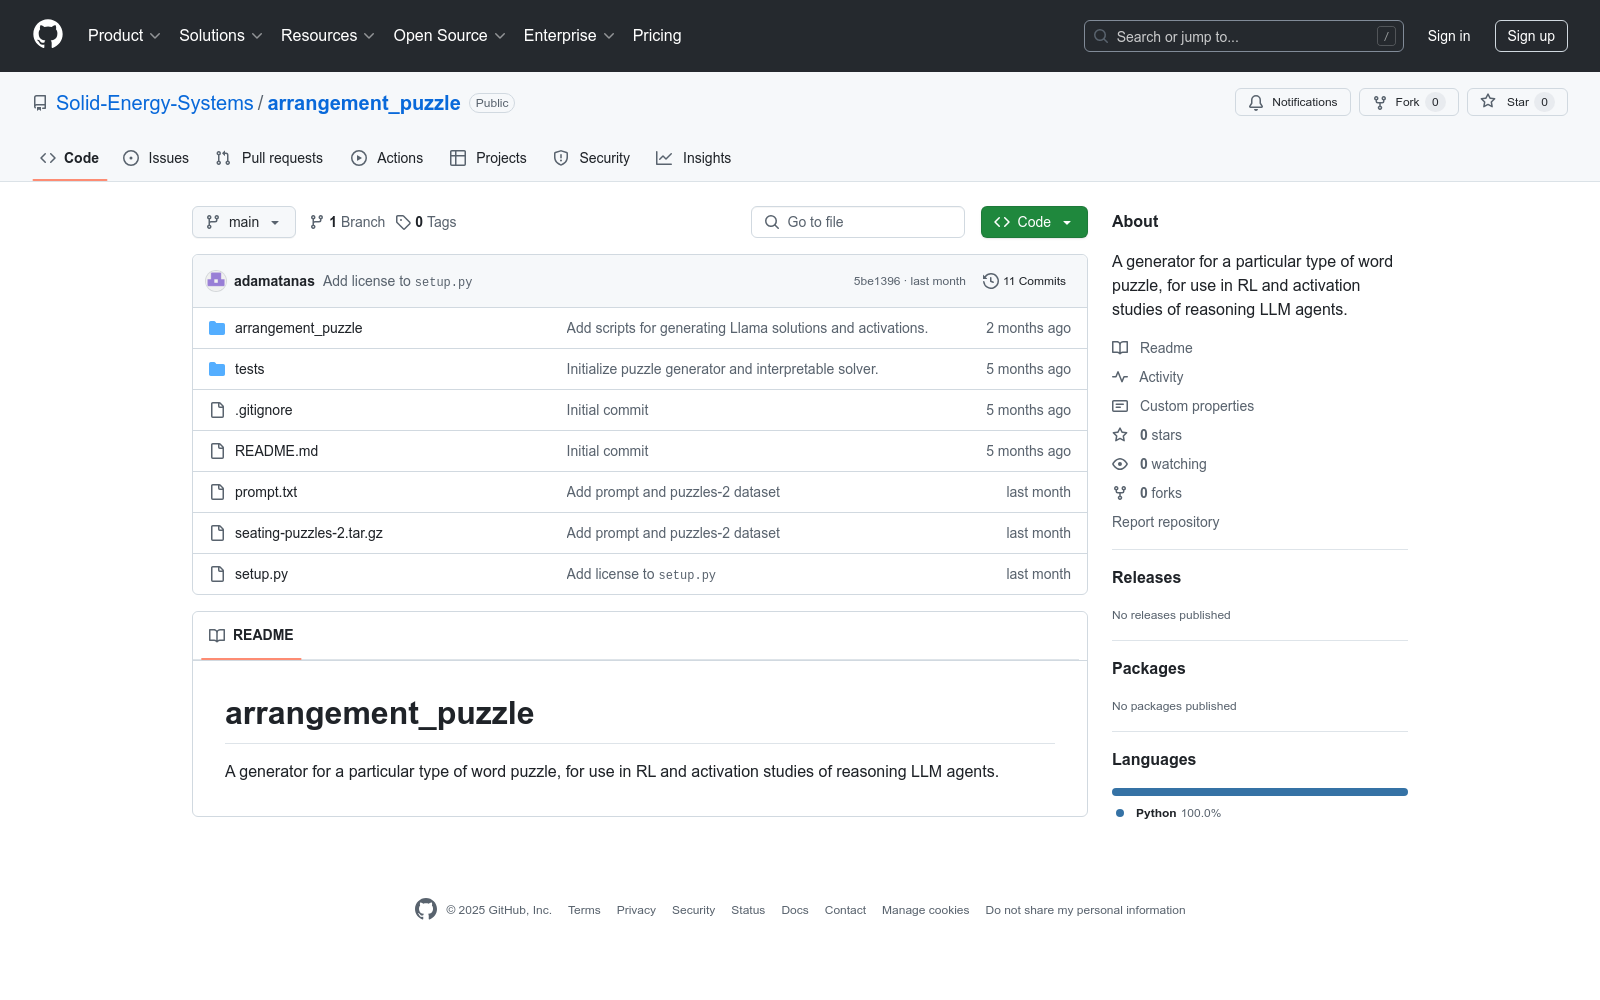The height and width of the screenshot is (1000, 1600).
Task: Click the prompt.txt file icon
Action: click(217, 492)
